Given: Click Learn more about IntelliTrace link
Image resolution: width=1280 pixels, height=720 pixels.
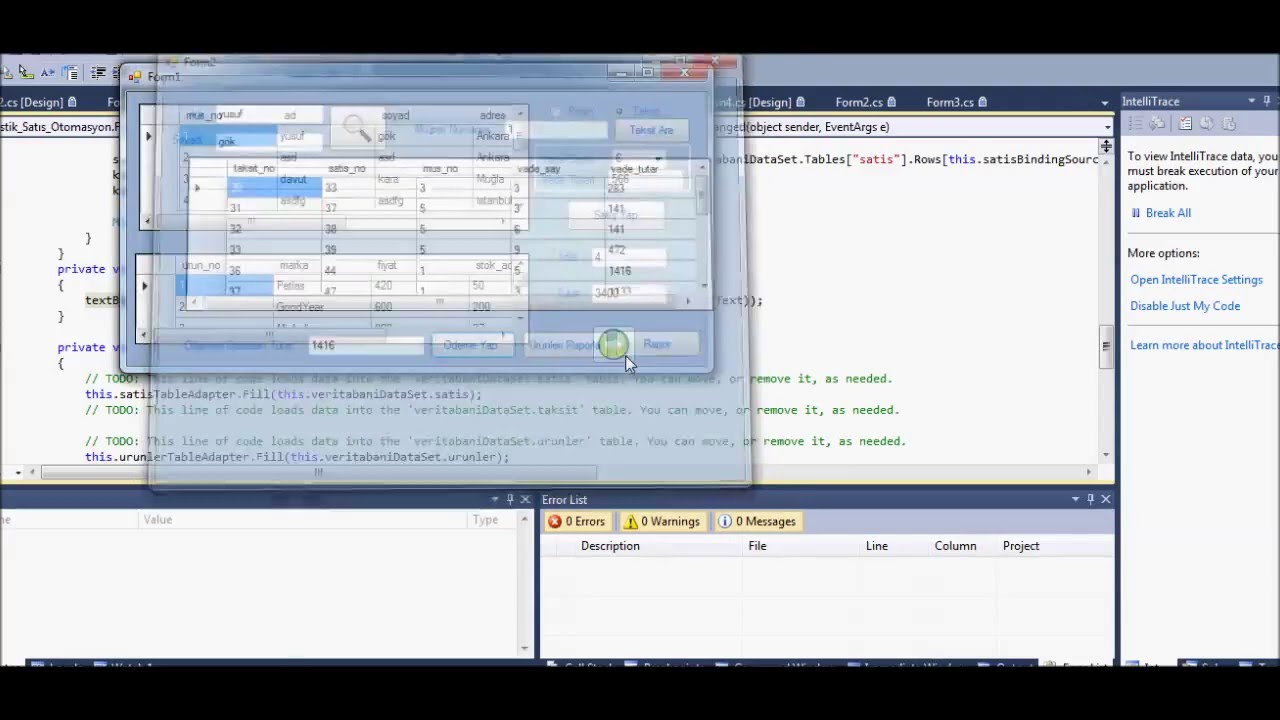Looking at the screenshot, I should click(x=1204, y=345).
